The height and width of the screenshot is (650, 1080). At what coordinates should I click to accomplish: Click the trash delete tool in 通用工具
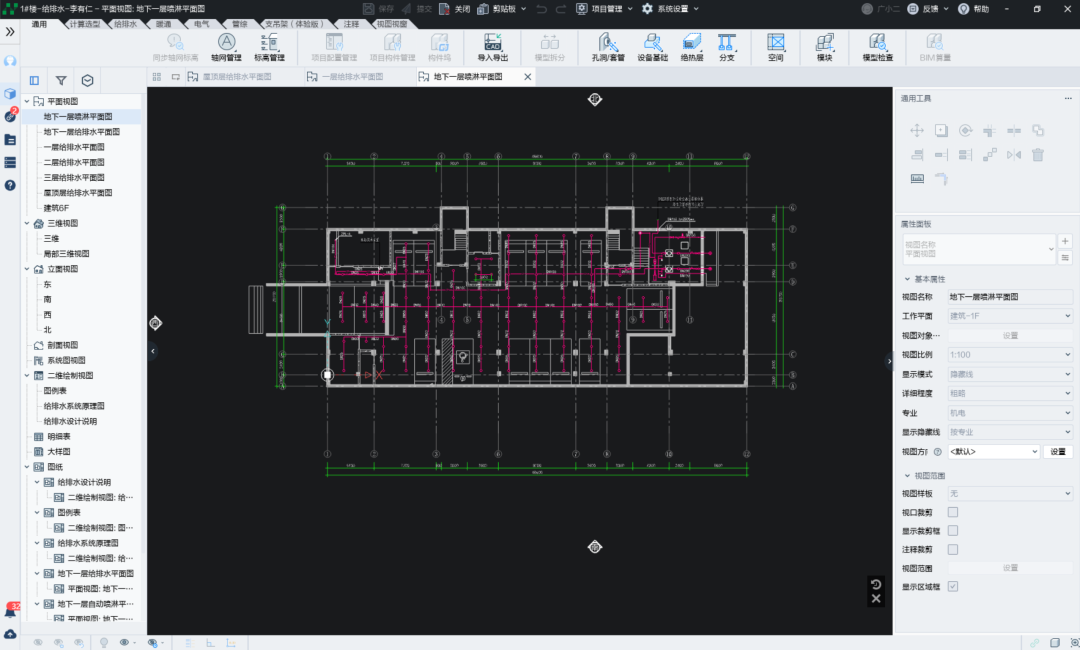[x=1038, y=155]
